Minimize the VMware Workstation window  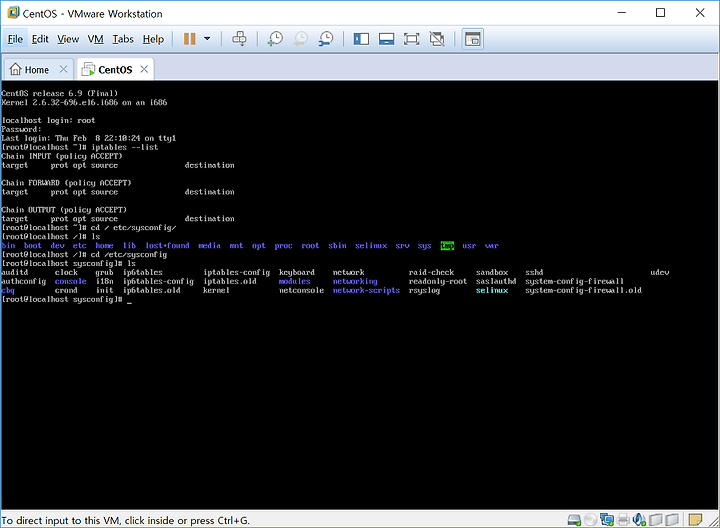[x=622, y=13]
